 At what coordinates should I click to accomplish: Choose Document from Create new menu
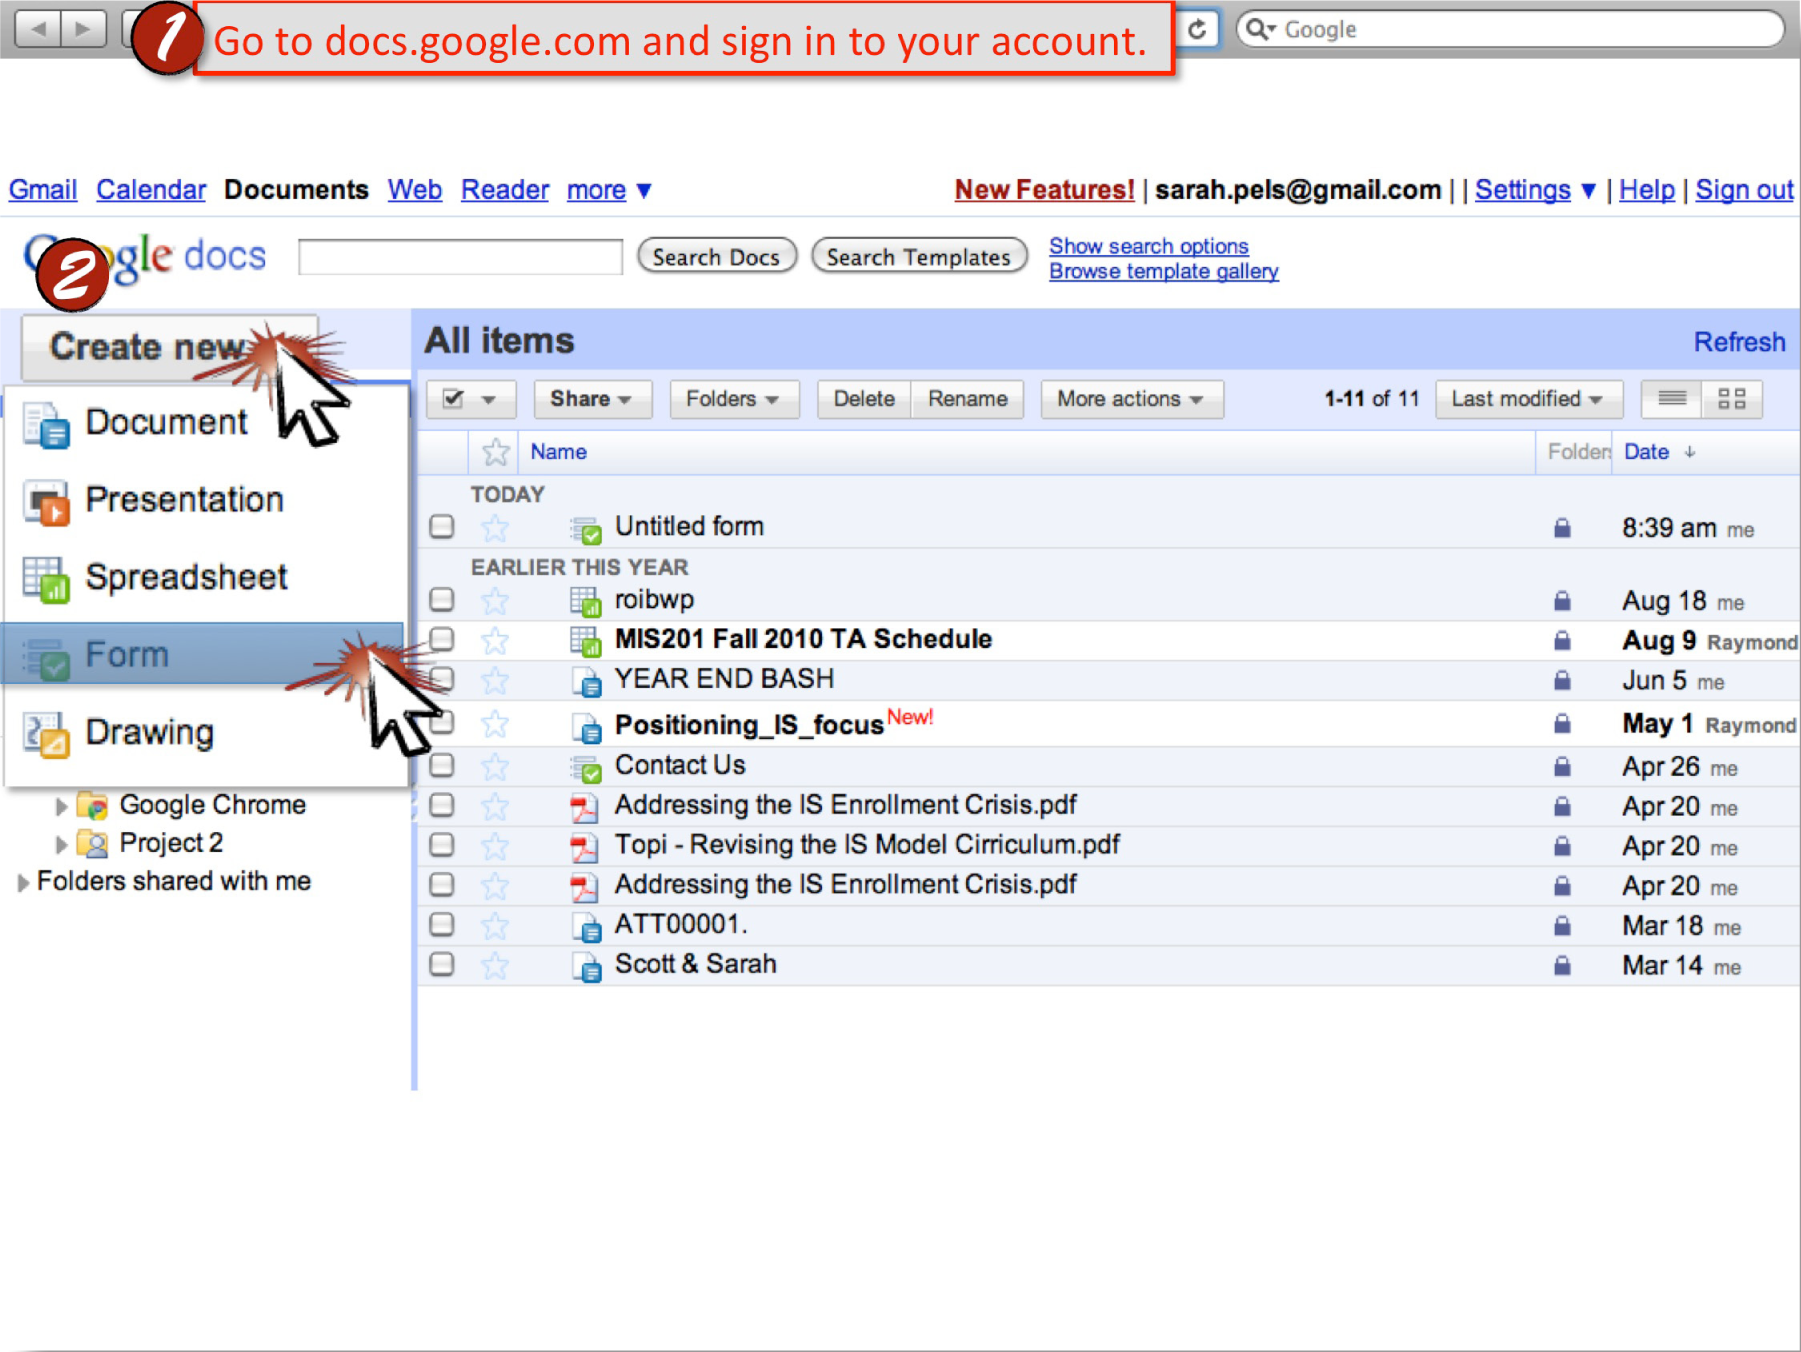point(206,423)
